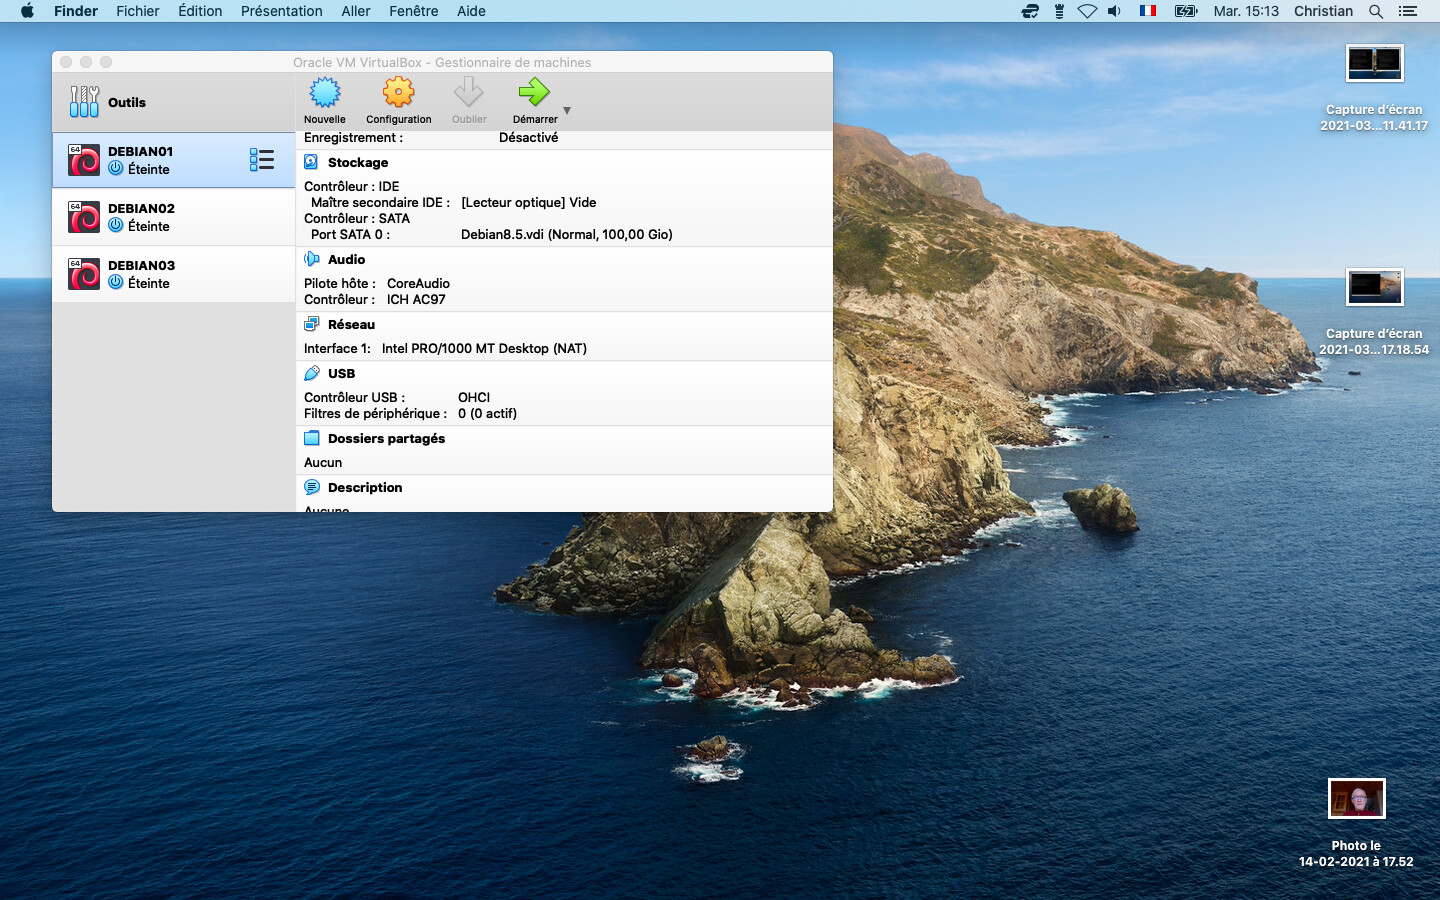The image size is (1440, 900).
Task: Click the DEBIAN03 Debian logo icon
Action: click(84, 274)
